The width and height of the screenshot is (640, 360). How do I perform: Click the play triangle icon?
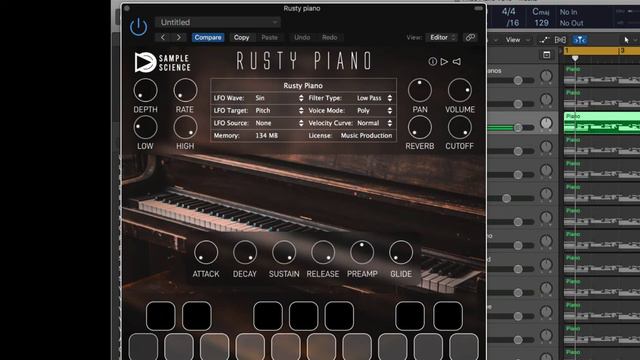[444, 62]
